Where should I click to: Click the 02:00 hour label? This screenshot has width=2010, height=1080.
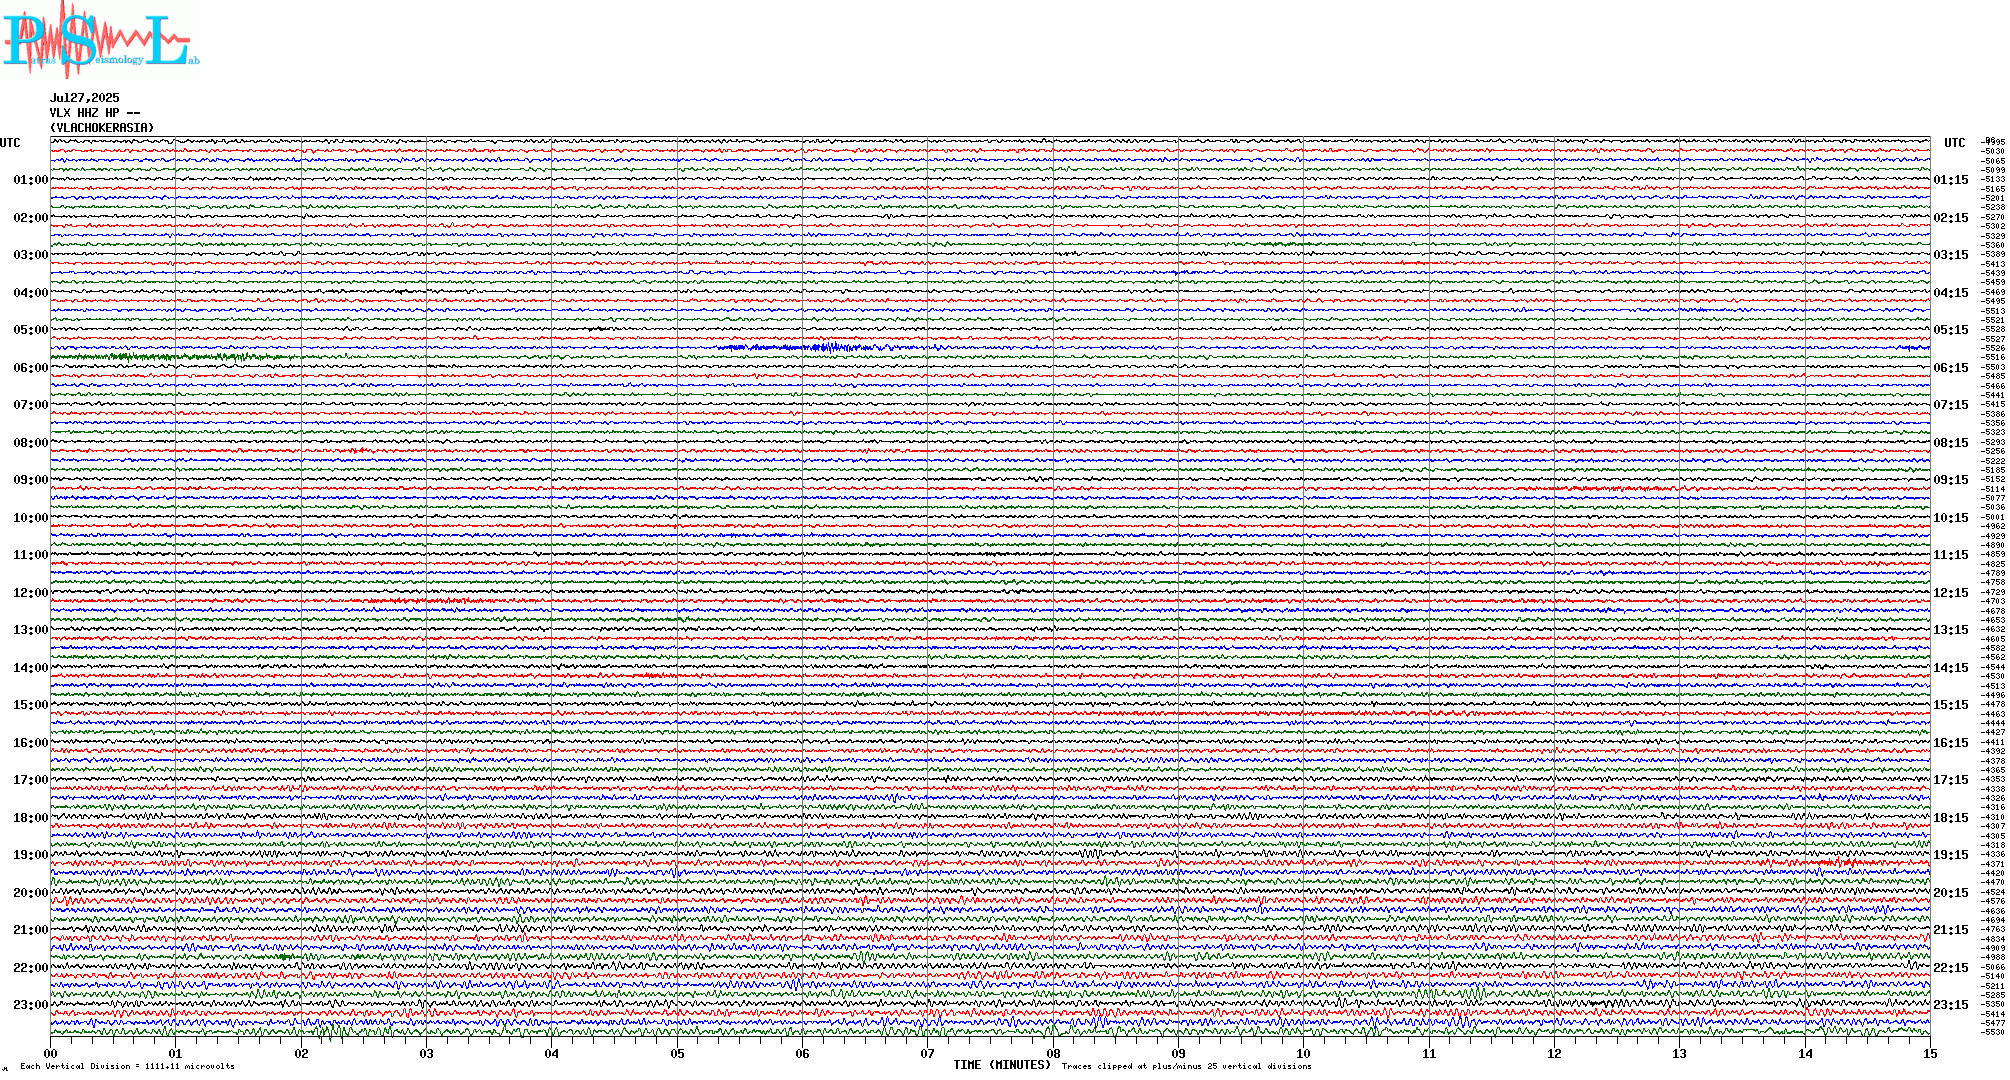pyautogui.click(x=30, y=218)
